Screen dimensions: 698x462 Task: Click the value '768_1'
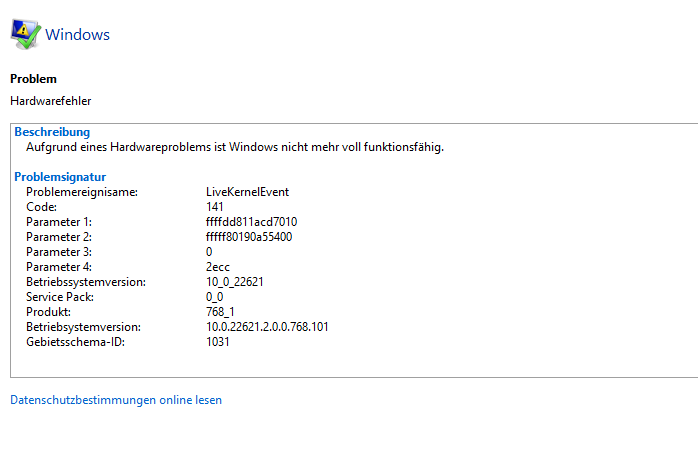click(x=220, y=312)
